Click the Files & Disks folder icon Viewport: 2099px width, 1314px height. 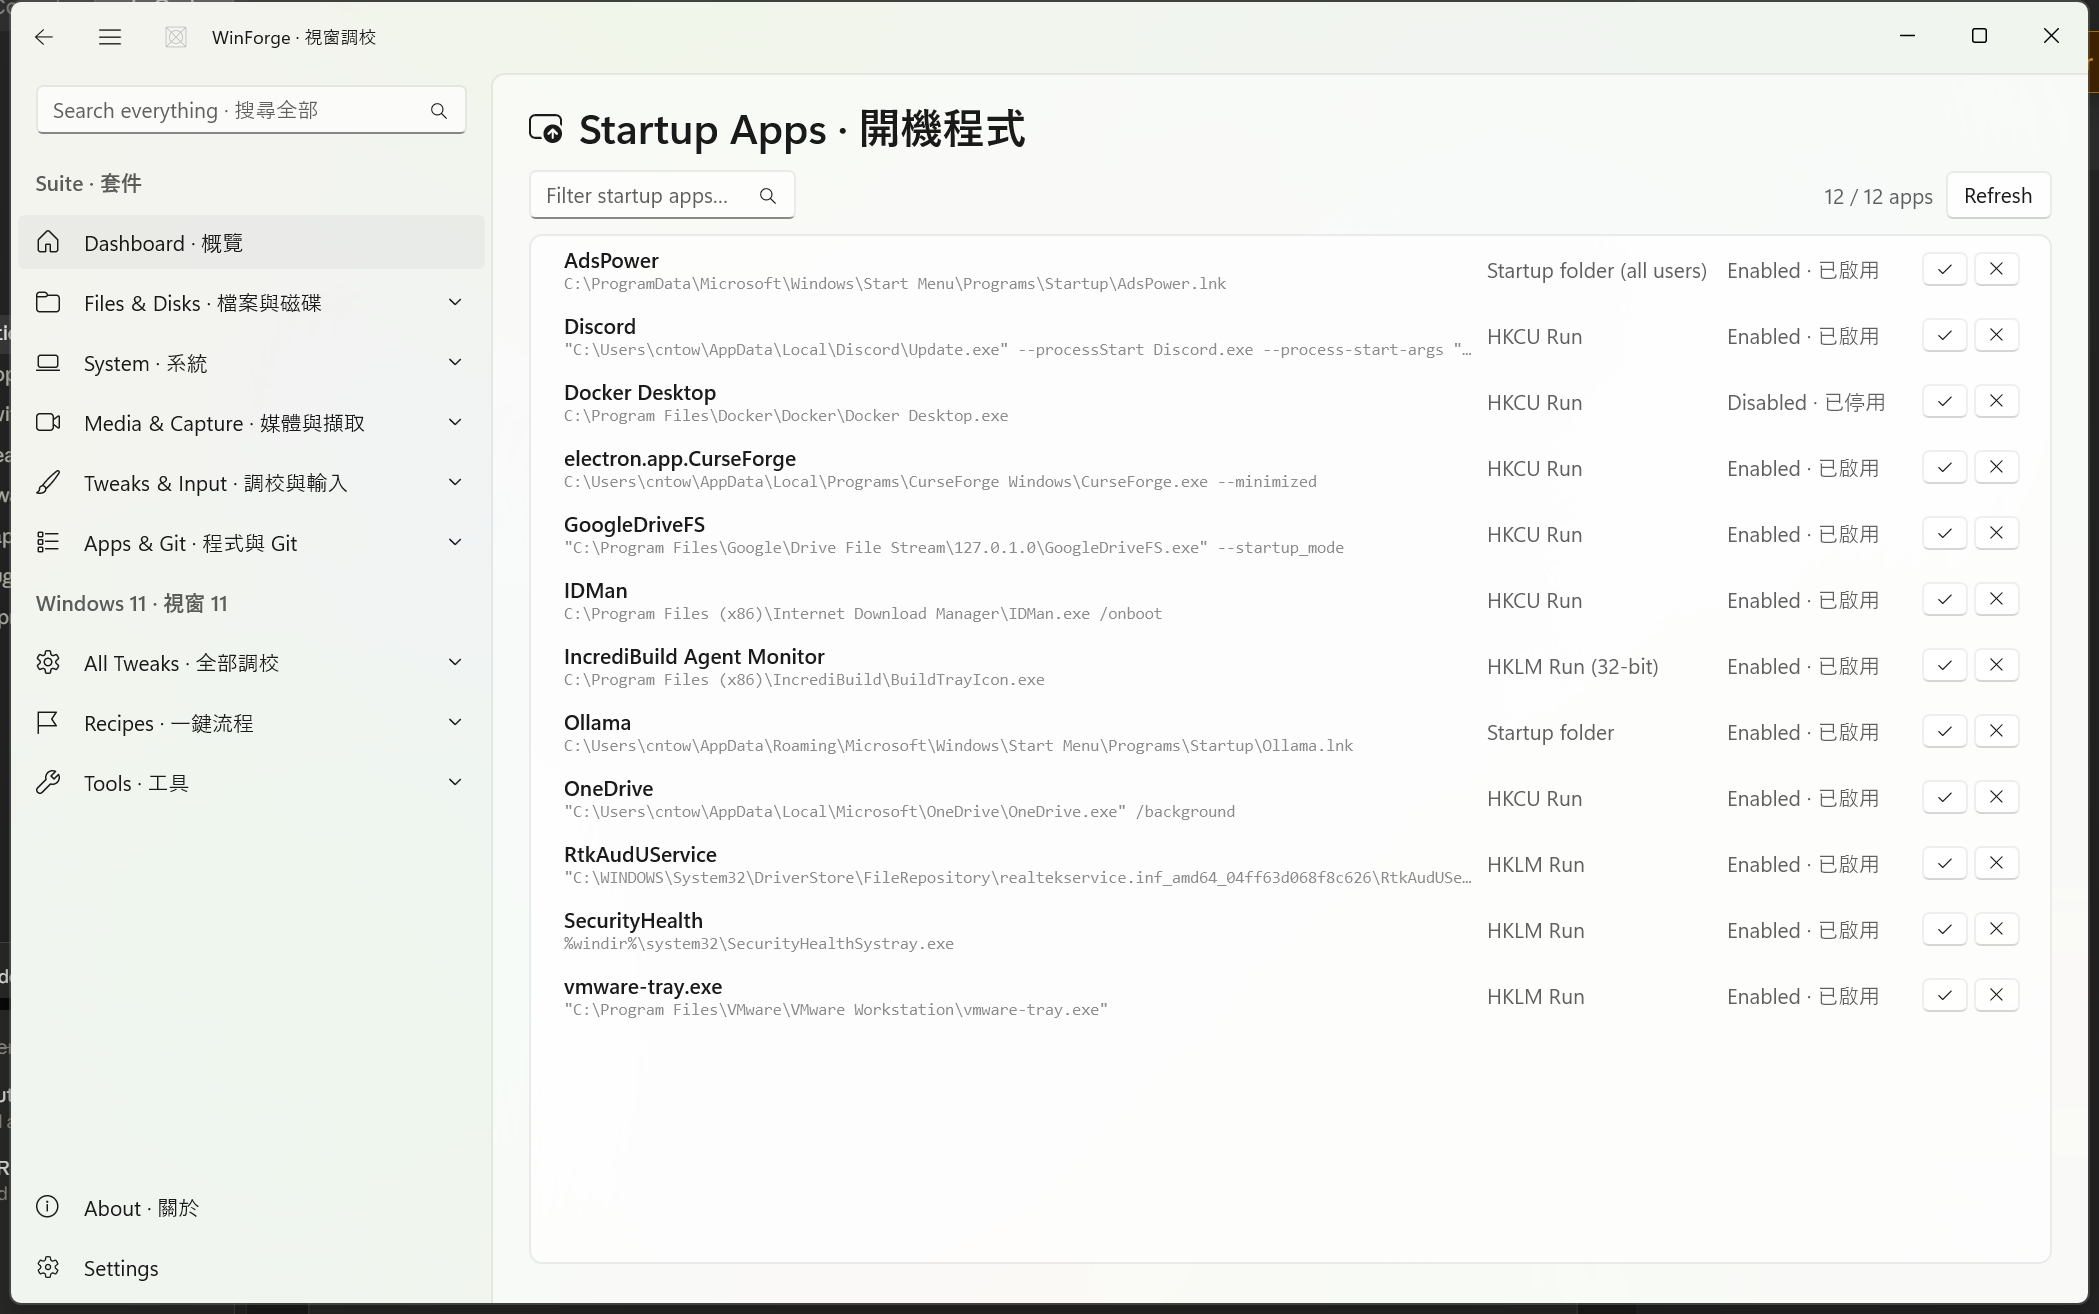click(x=48, y=302)
